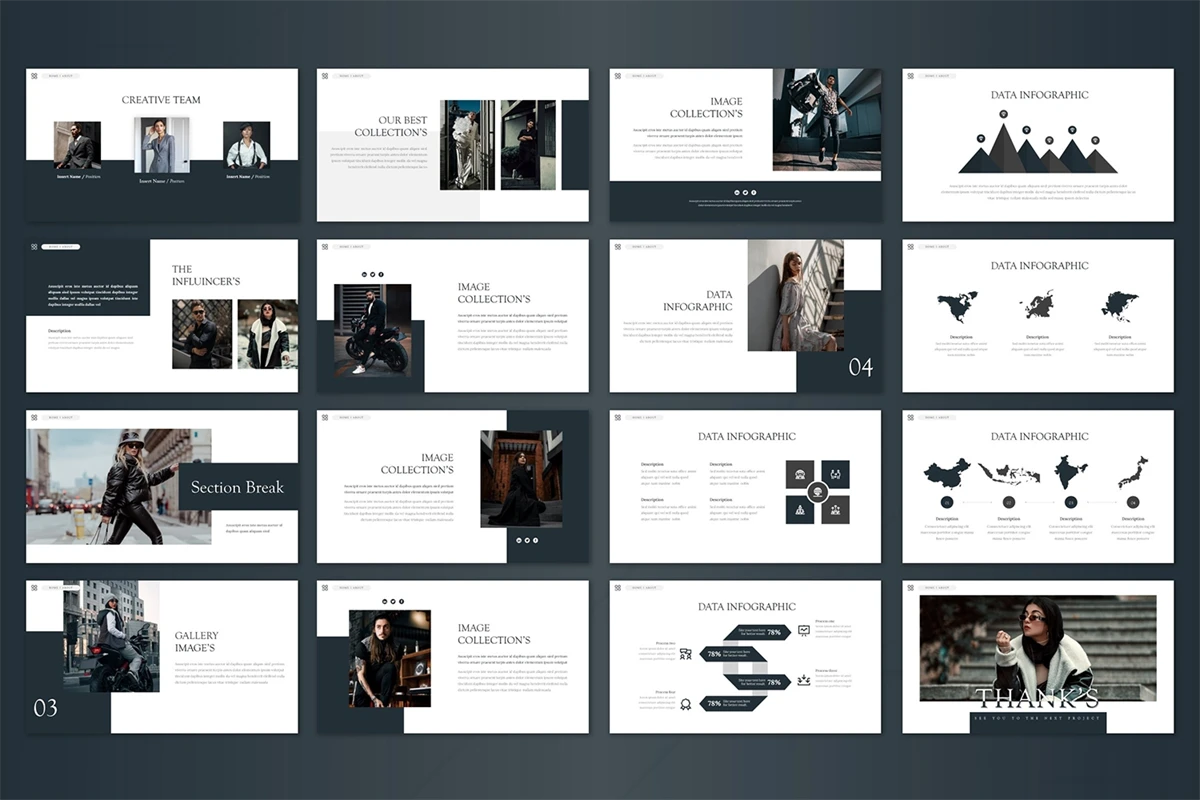Image resolution: width=1200 pixels, height=800 pixels.
Task: Click the large 04 slide number
Action: coord(860,367)
